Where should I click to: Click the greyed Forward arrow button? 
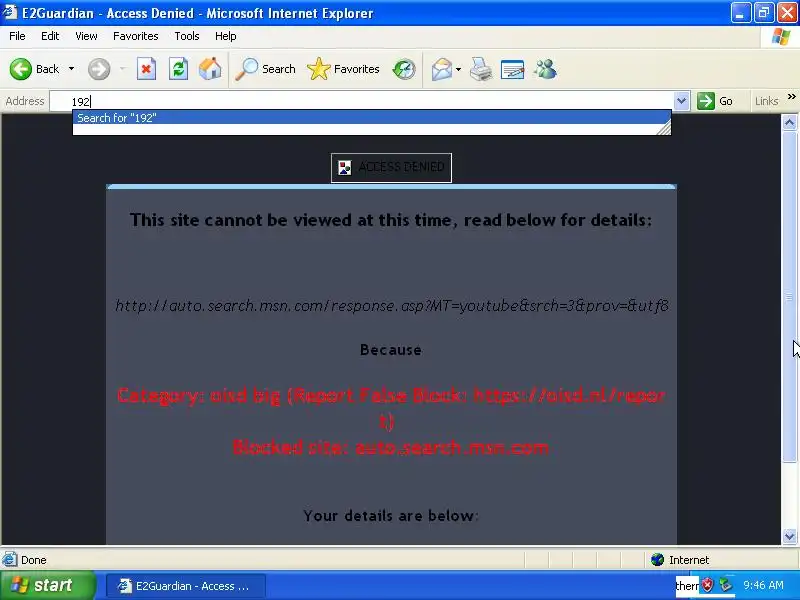click(99, 69)
